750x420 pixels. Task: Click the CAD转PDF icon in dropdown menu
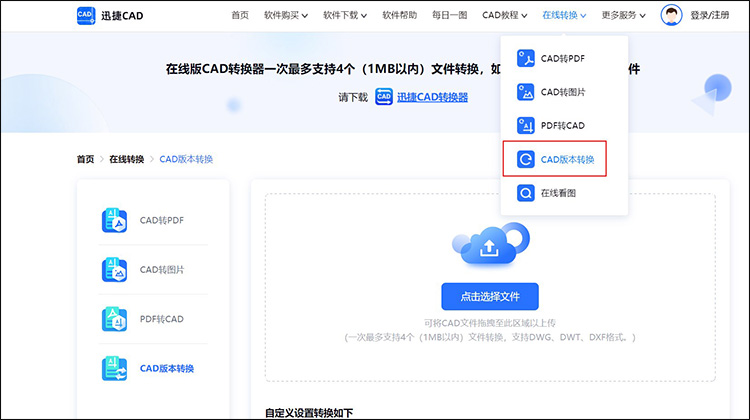(x=526, y=59)
